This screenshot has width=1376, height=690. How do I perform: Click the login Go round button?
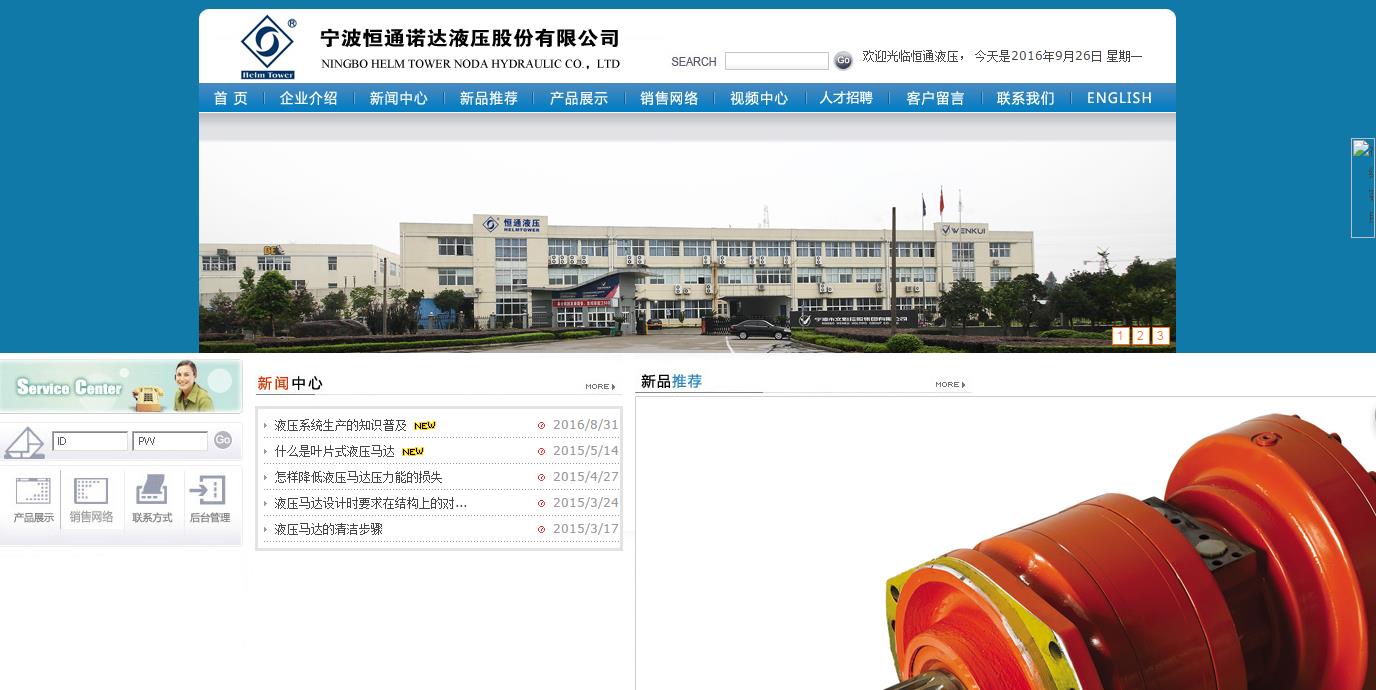(223, 440)
